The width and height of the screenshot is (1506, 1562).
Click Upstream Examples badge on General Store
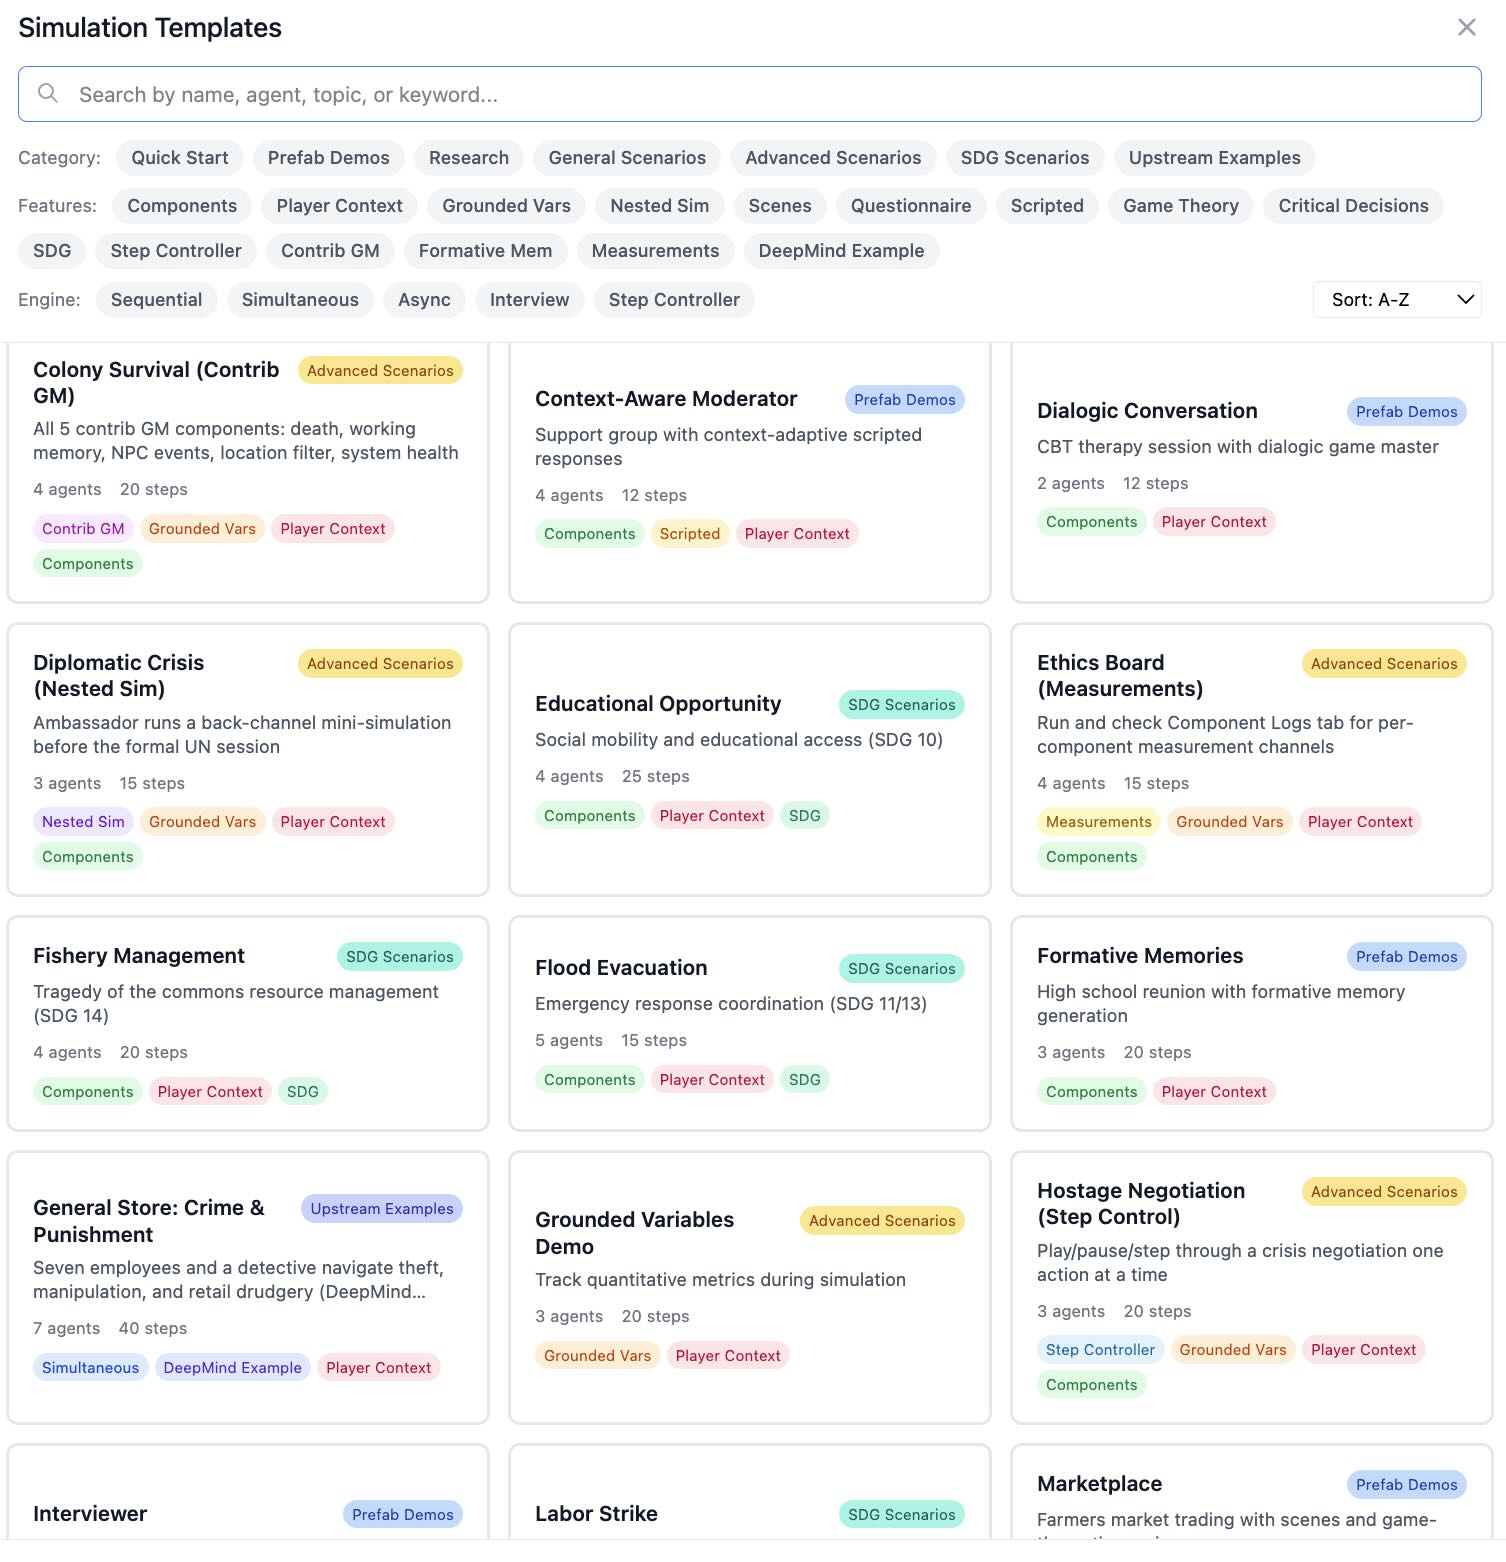381,1209
